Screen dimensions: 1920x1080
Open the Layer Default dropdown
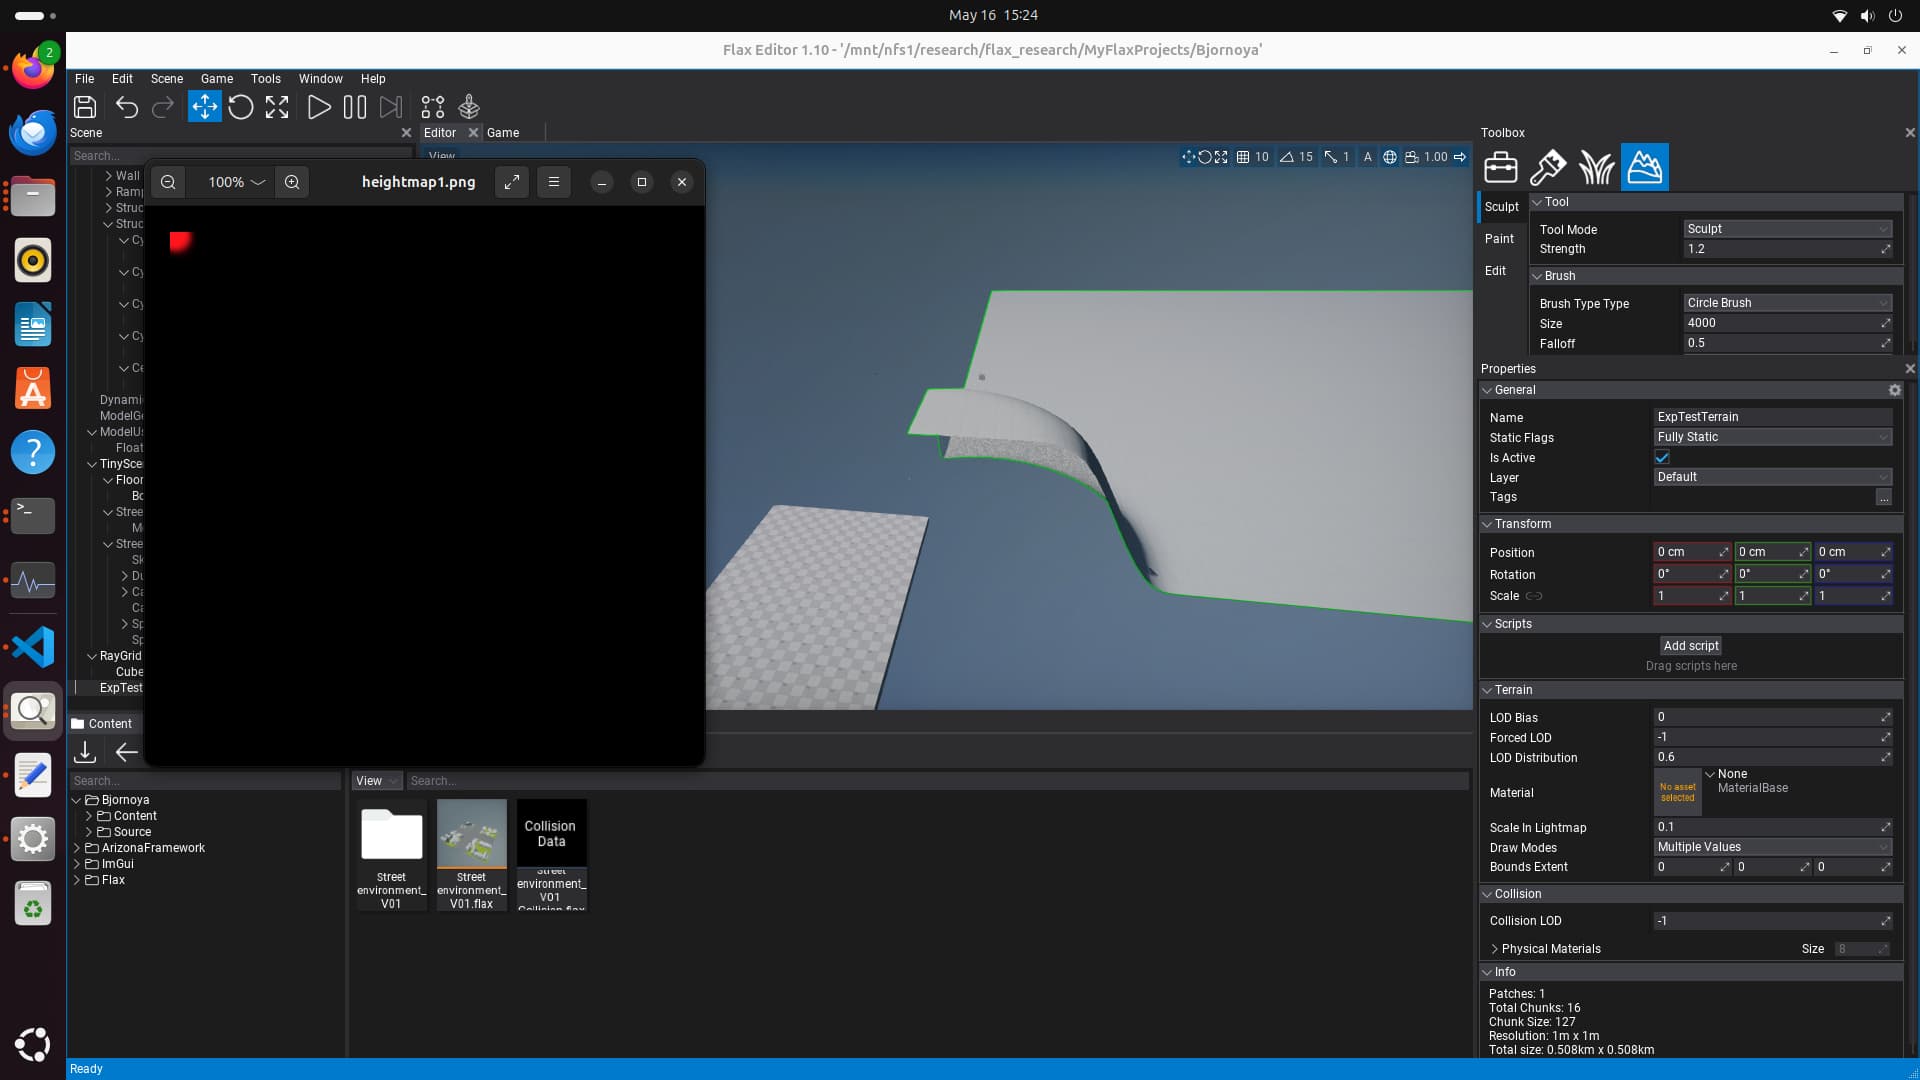click(x=1773, y=477)
